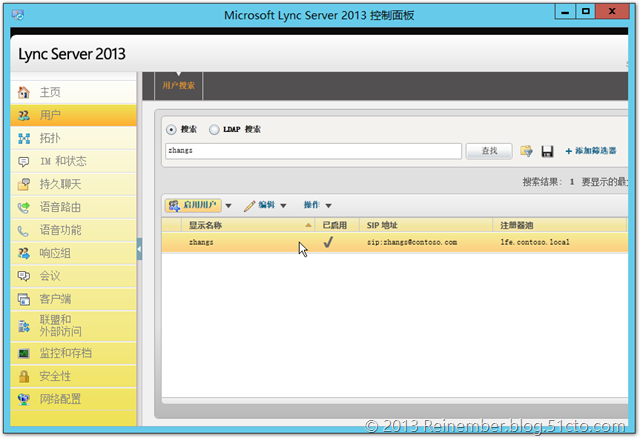Screen dimensions: 640x438
Task: Open the 安全性 security lock icon
Action: [x=23, y=376]
